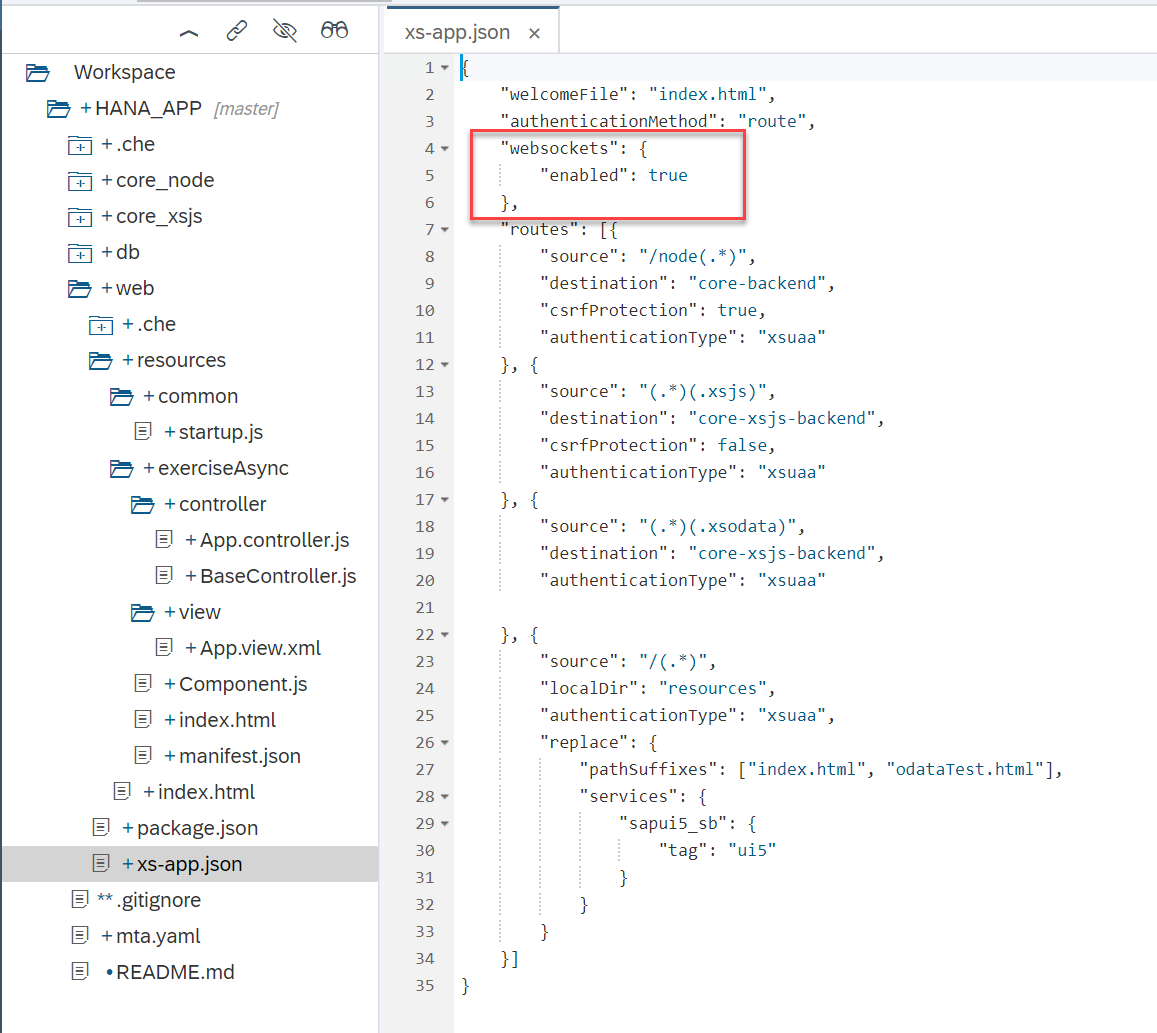Select the exerciseAsync folder label

point(224,468)
